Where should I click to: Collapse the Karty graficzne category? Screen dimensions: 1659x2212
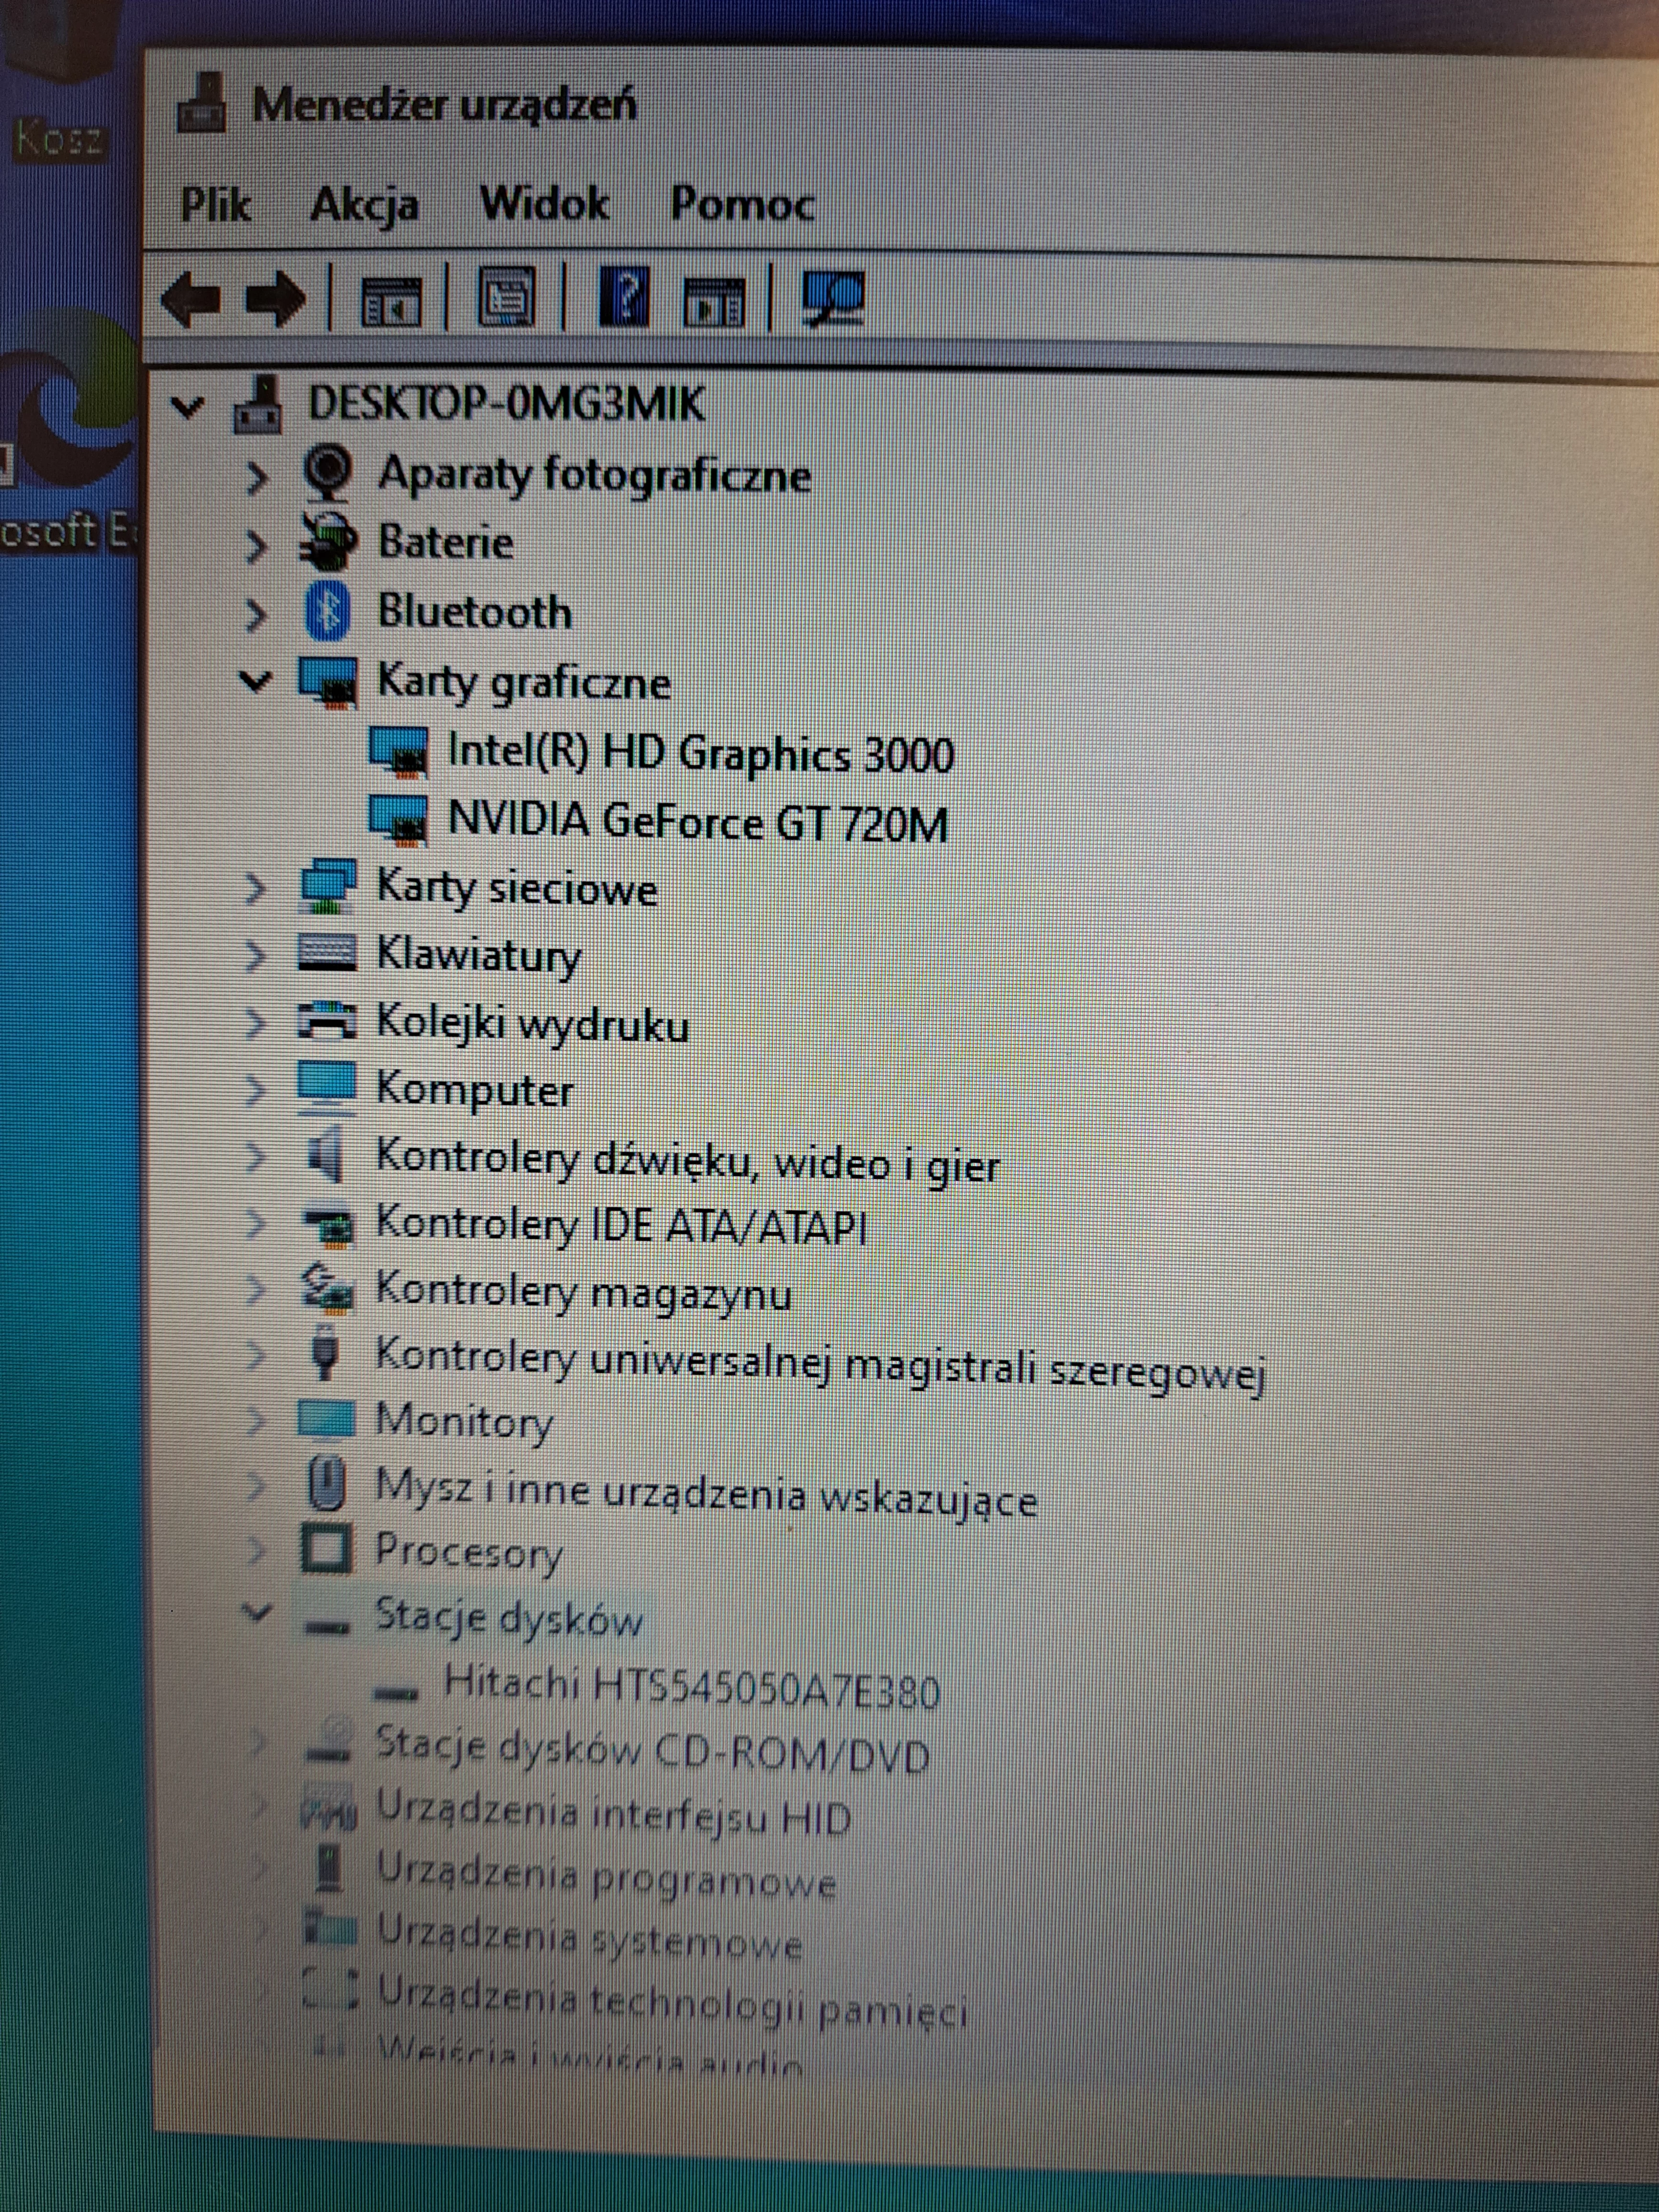point(256,682)
